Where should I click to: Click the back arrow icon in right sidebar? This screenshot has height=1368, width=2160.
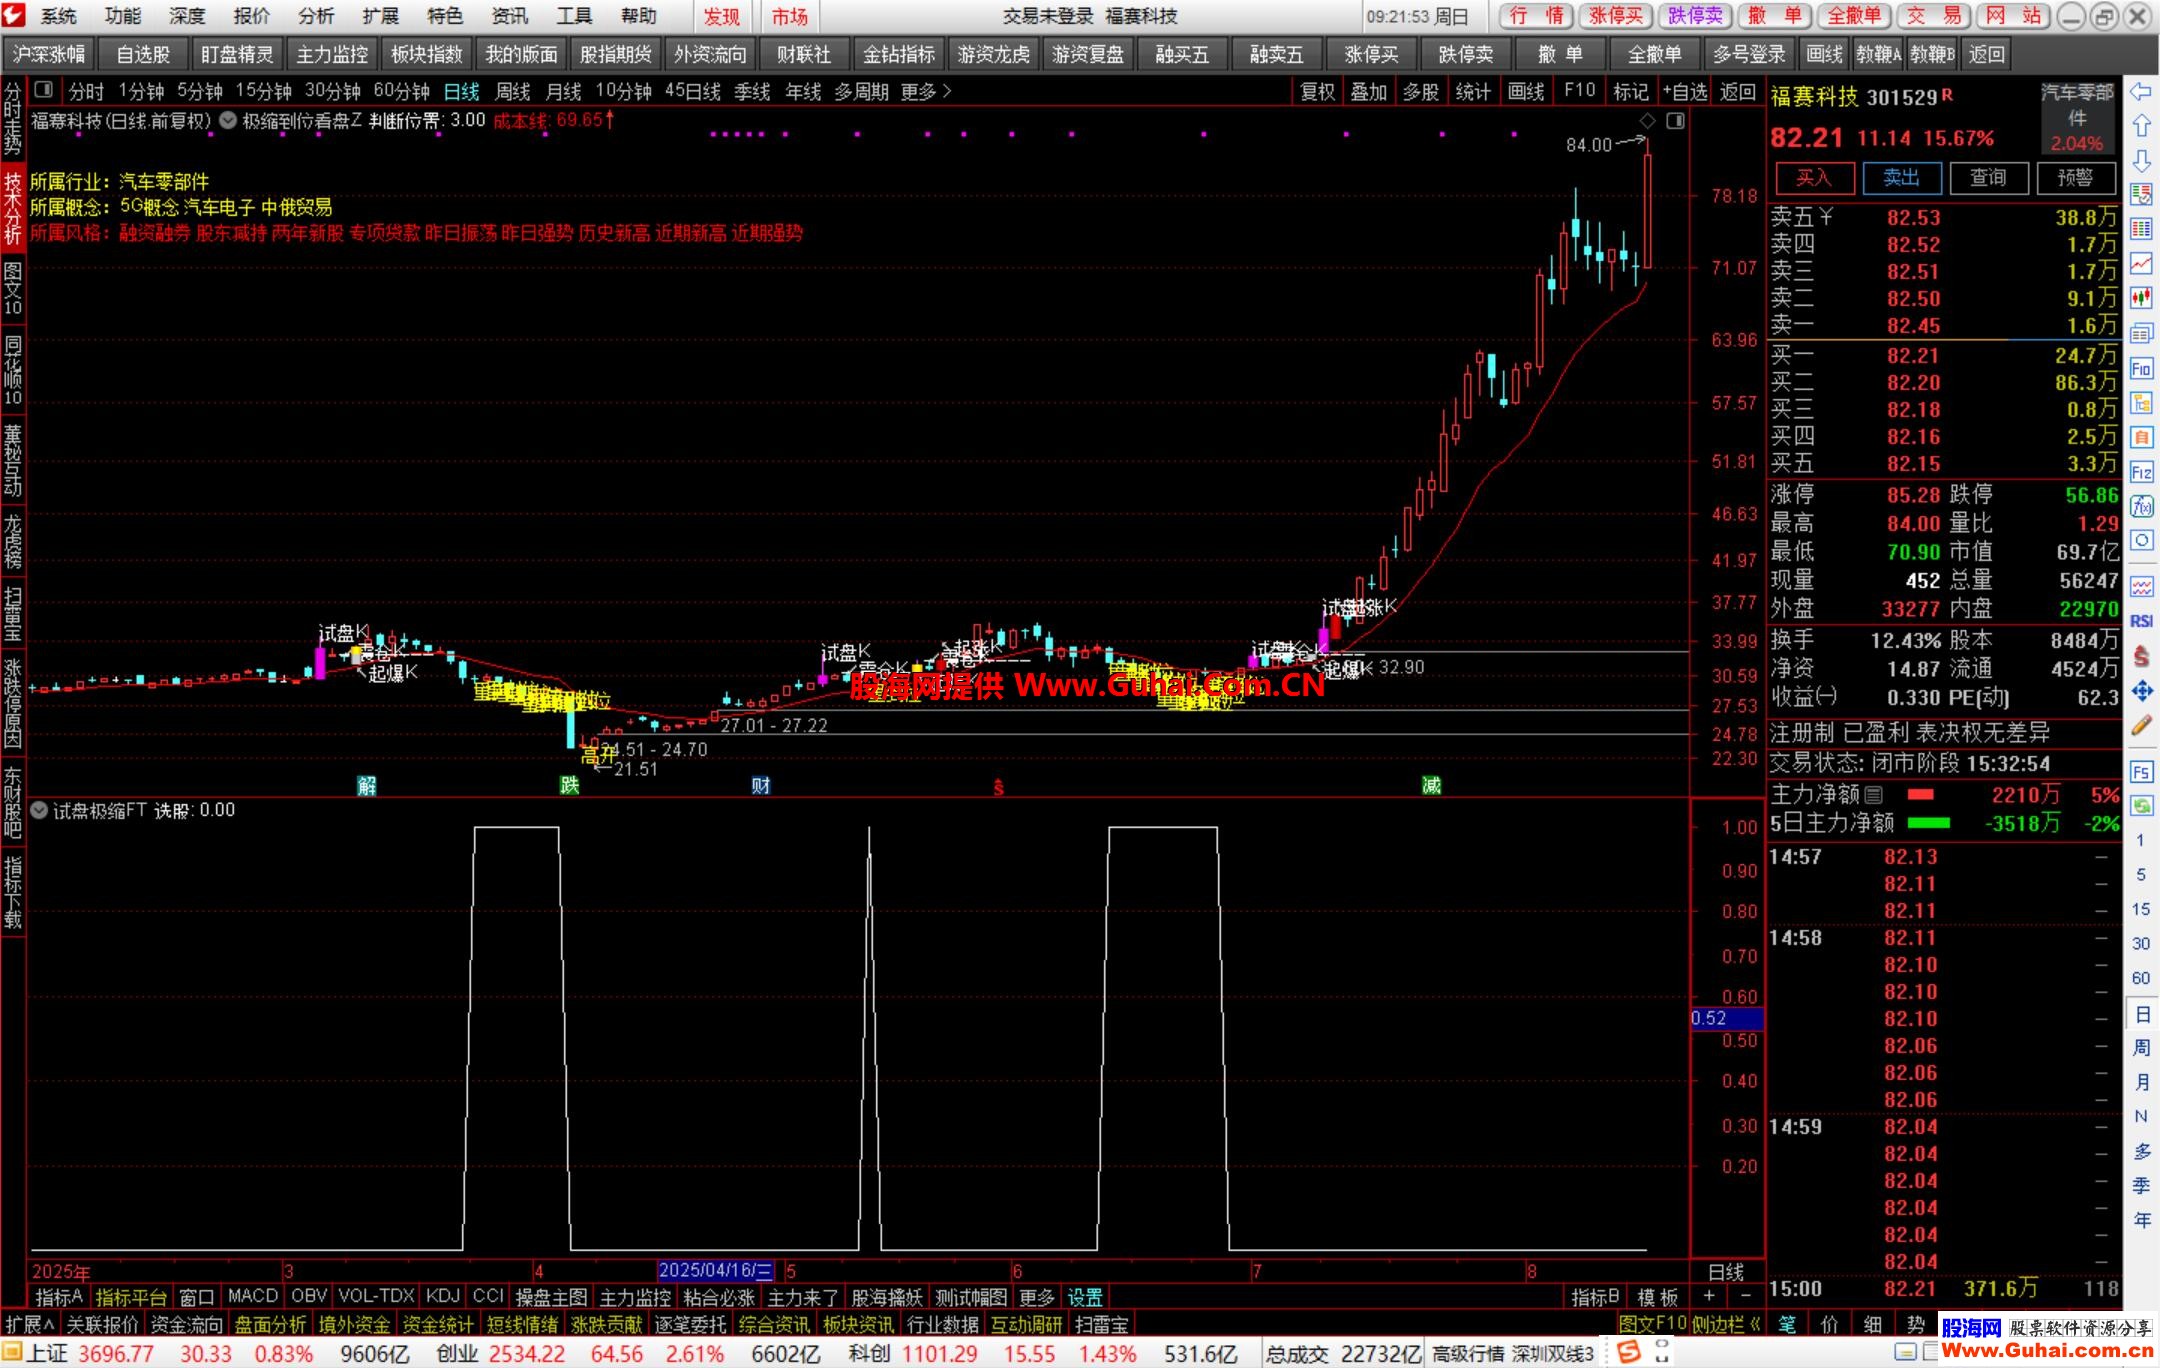coord(2141,91)
